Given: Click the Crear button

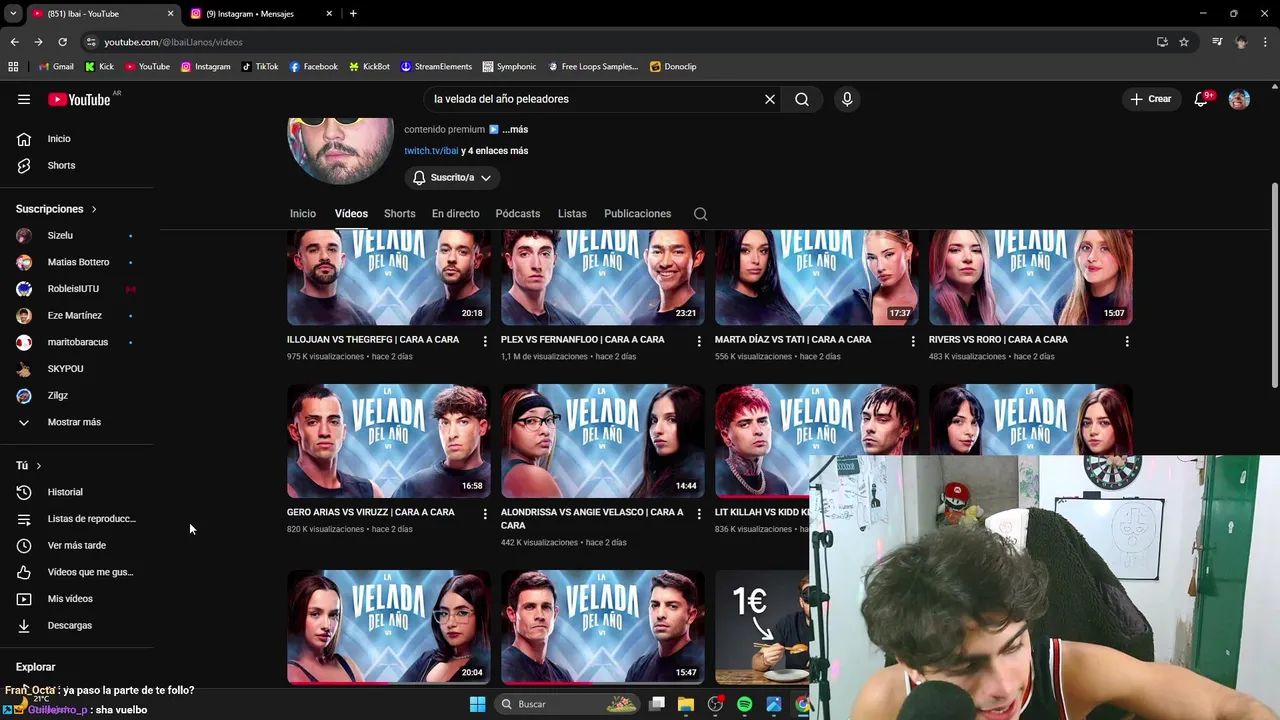Looking at the screenshot, I should [1150, 99].
